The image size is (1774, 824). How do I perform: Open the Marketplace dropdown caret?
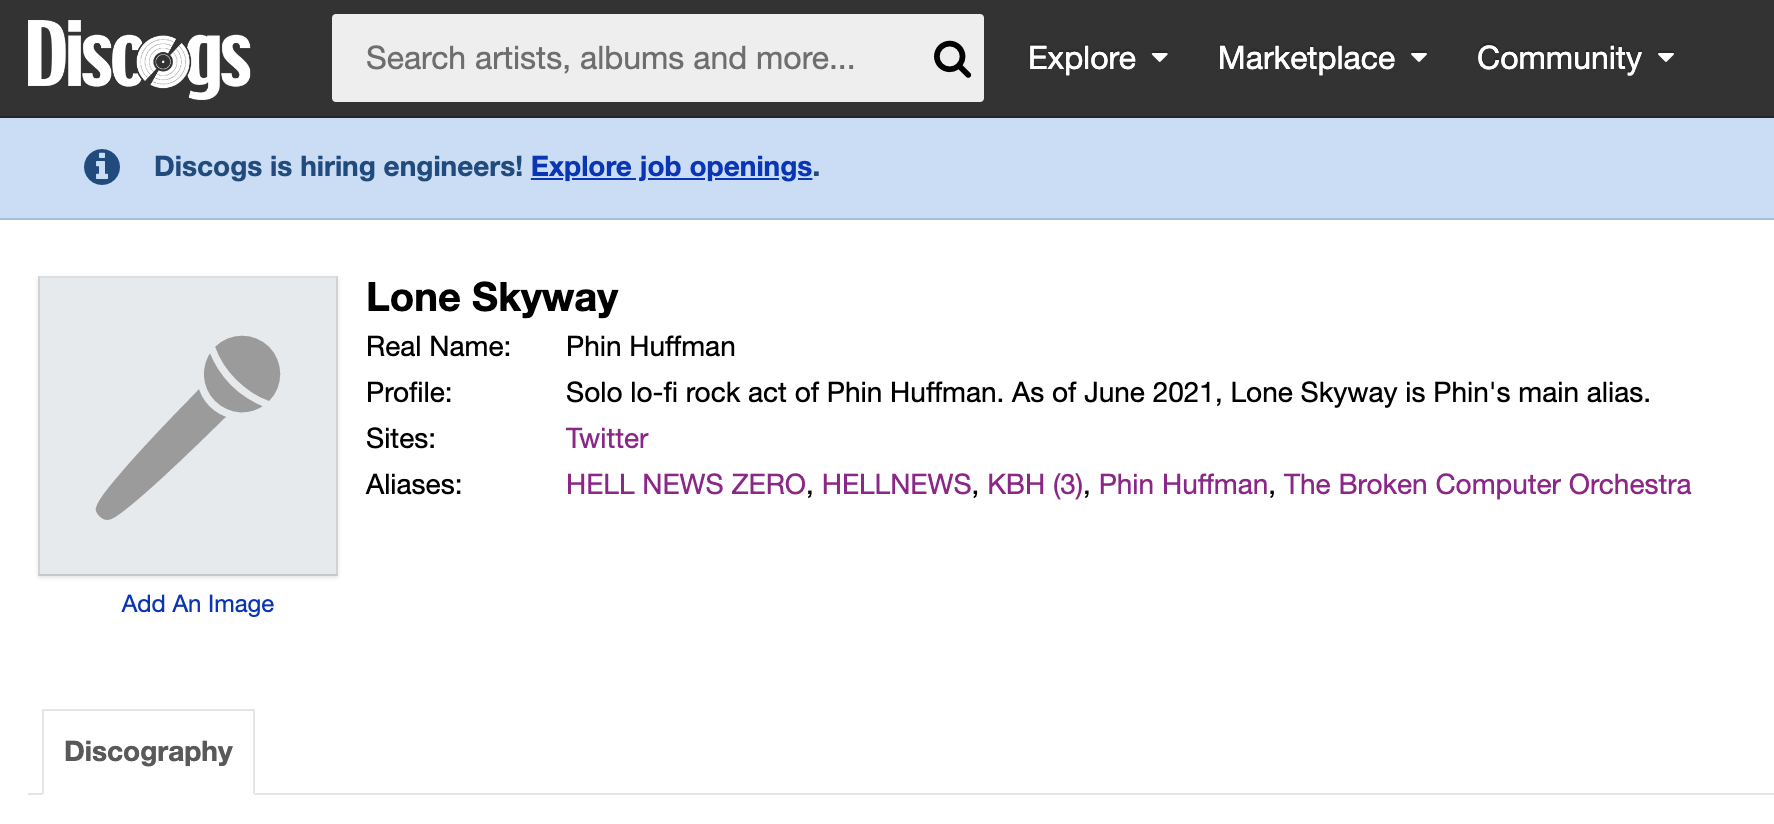1419,58
